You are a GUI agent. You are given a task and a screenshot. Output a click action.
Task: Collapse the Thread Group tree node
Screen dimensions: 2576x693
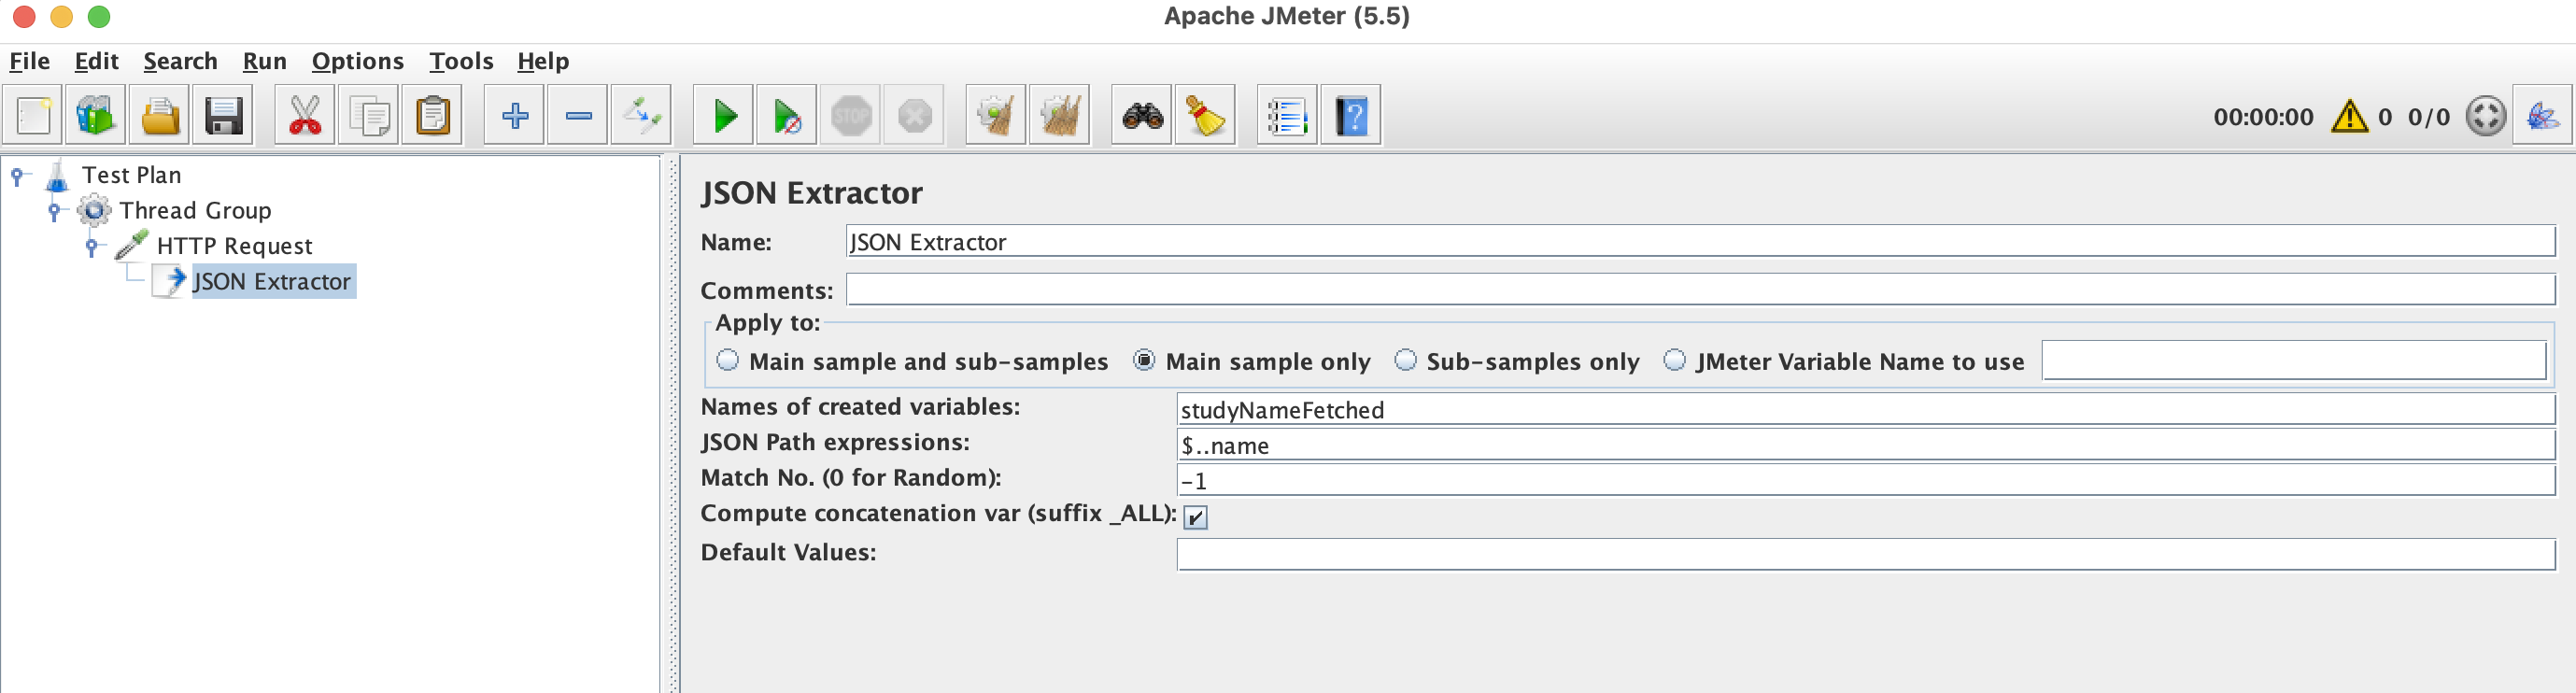[x=55, y=211]
